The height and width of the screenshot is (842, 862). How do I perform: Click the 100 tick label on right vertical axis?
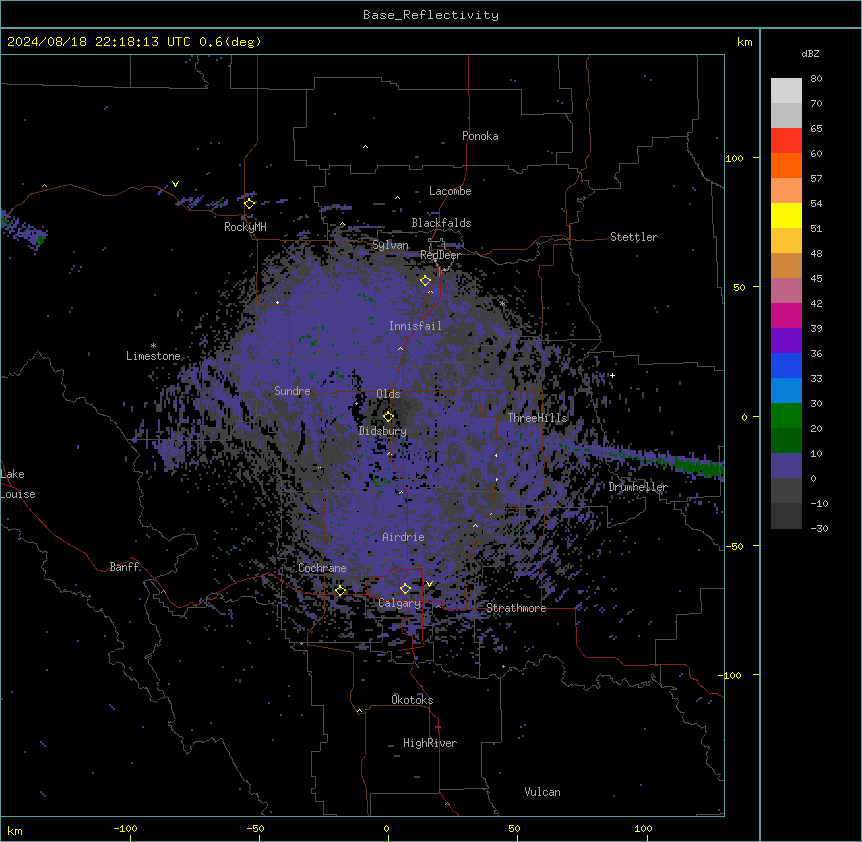tap(734, 158)
